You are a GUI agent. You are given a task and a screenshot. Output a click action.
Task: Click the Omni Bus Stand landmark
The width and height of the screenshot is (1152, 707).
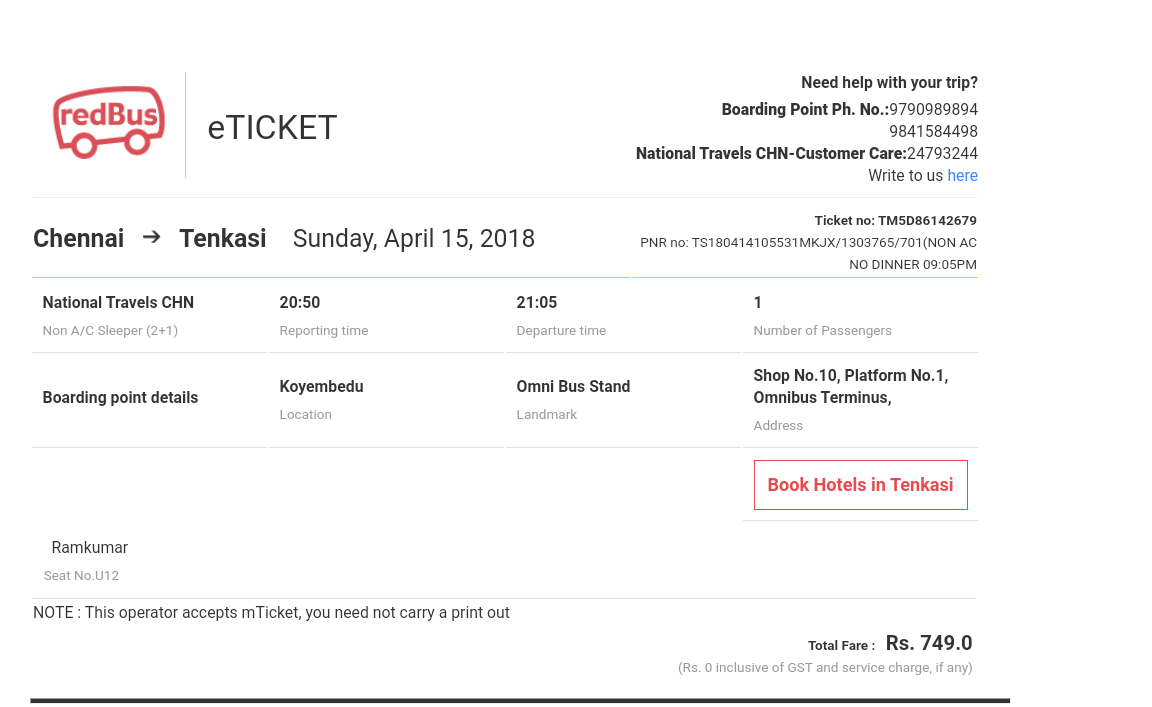click(573, 387)
